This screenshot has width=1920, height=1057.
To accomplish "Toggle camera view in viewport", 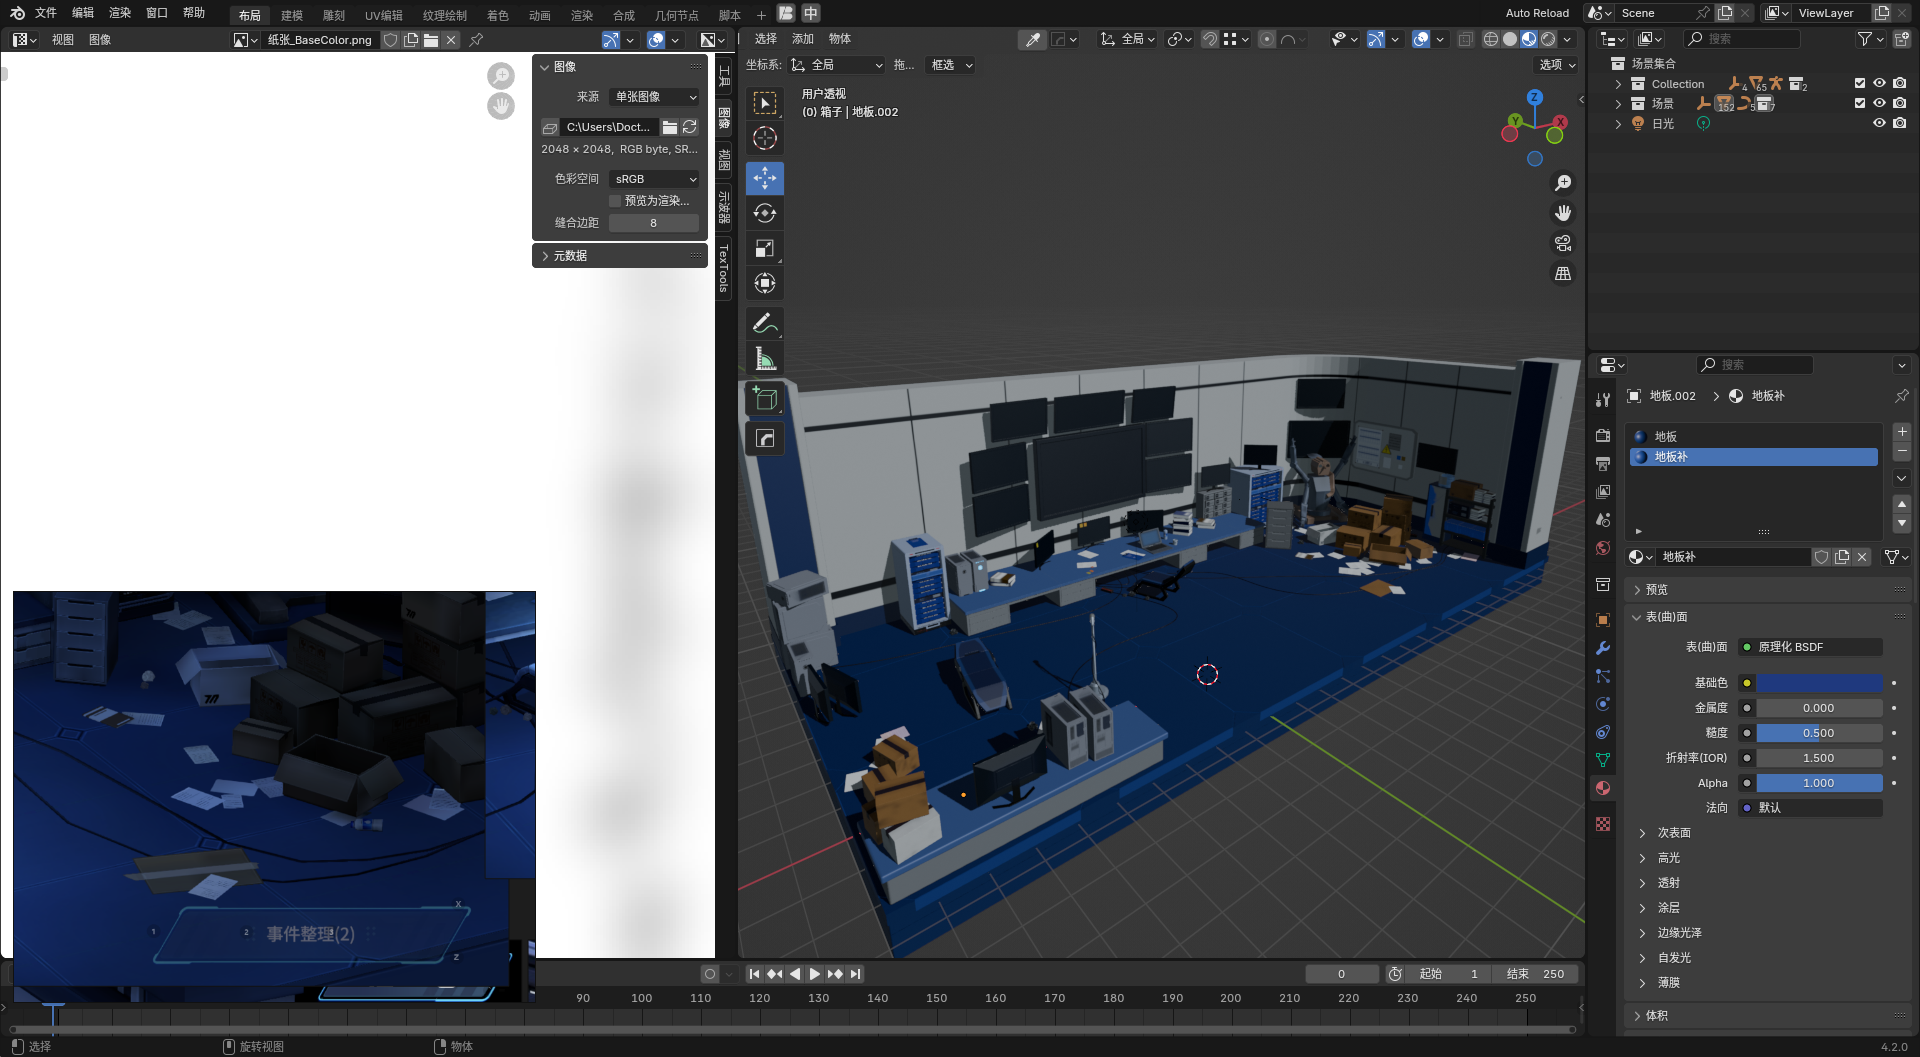I will [x=1562, y=243].
